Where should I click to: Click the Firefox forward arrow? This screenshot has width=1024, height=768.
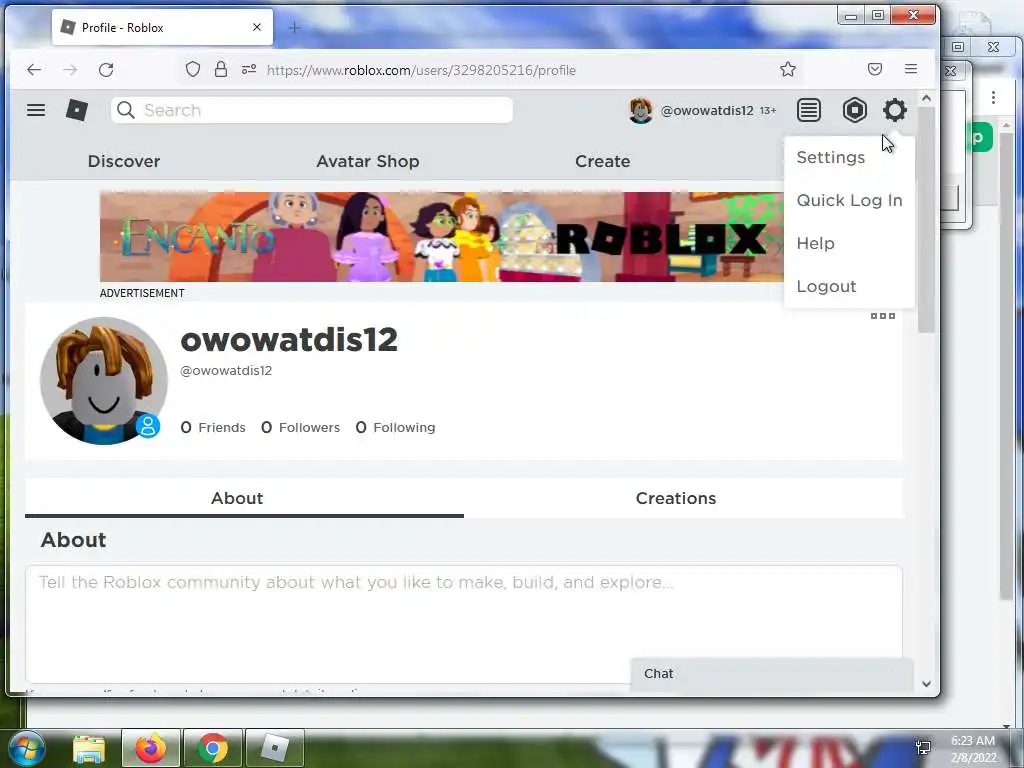coord(70,70)
